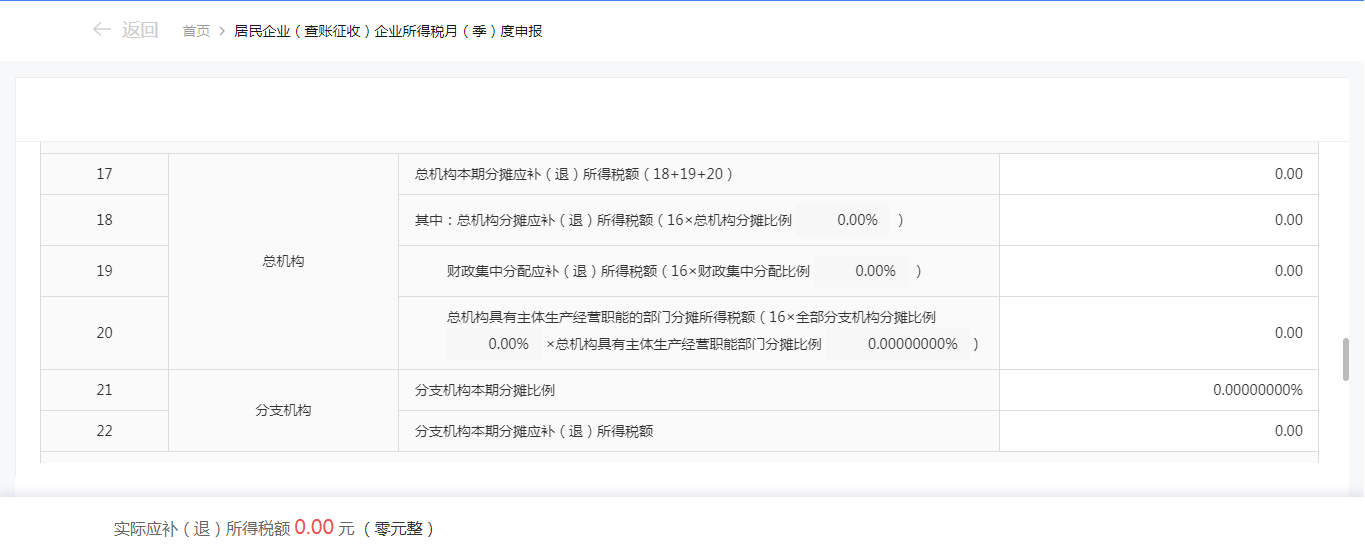Click the 实际应补（退）所得税额 footer label
1365x560 pixels.
click(202, 529)
